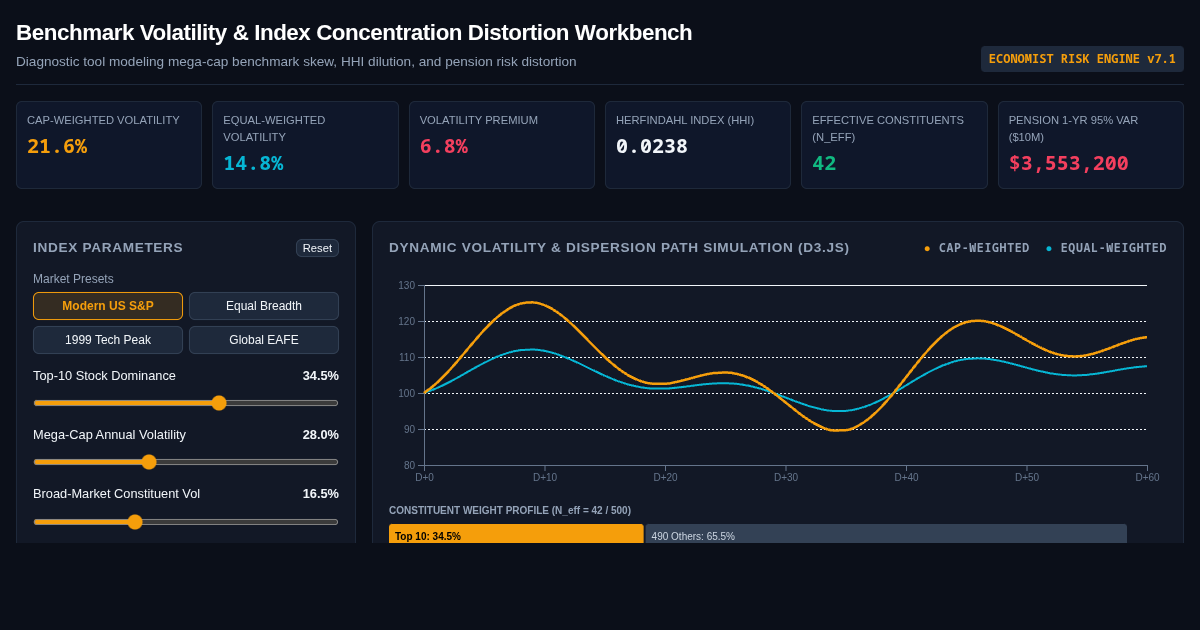Click the Equal-Weighted Volatility 14.8% value

coord(253,163)
